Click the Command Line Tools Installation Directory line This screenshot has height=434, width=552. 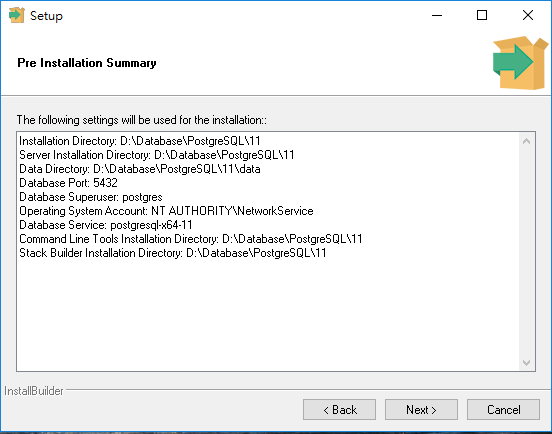pyautogui.click(x=191, y=239)
